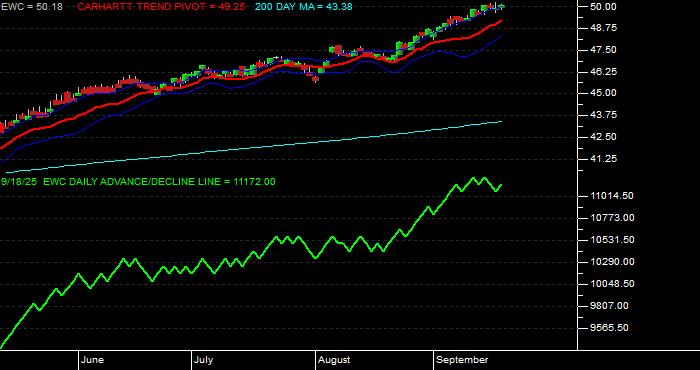Click the EWC DAILY ADVANCE/DECLINE LINE = 11172.00 label
Image resolution: width=700 pixels, height=370 pixels.
pos(158,182)
